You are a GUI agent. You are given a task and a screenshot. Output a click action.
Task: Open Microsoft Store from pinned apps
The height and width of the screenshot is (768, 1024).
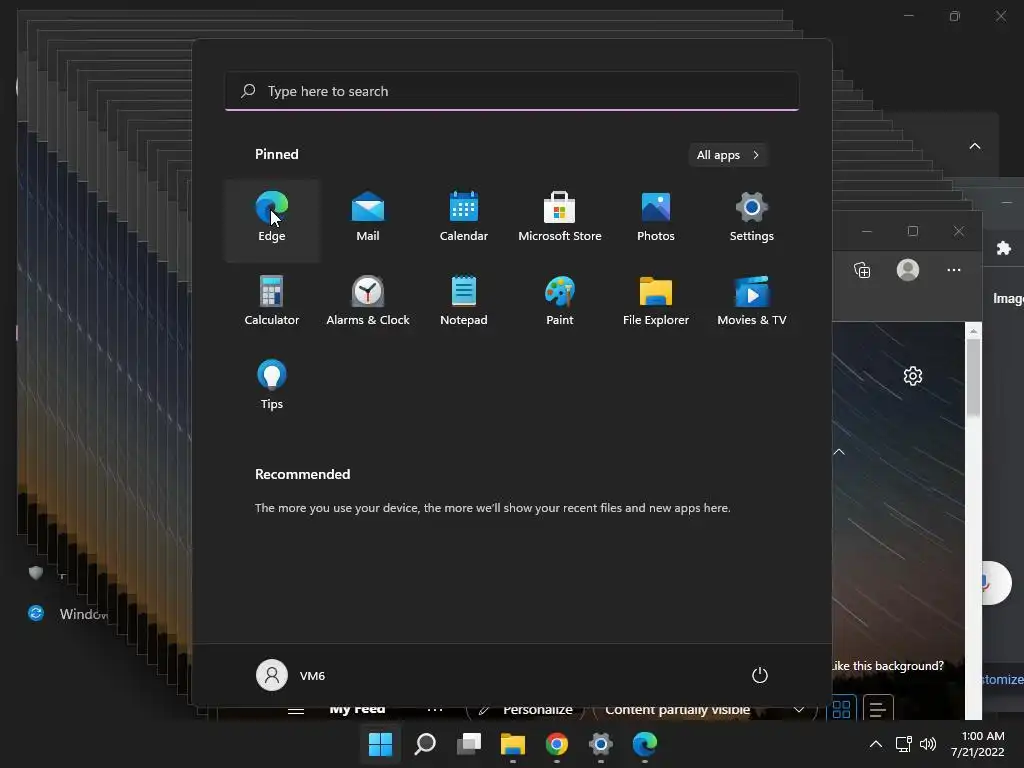[560, 219]
